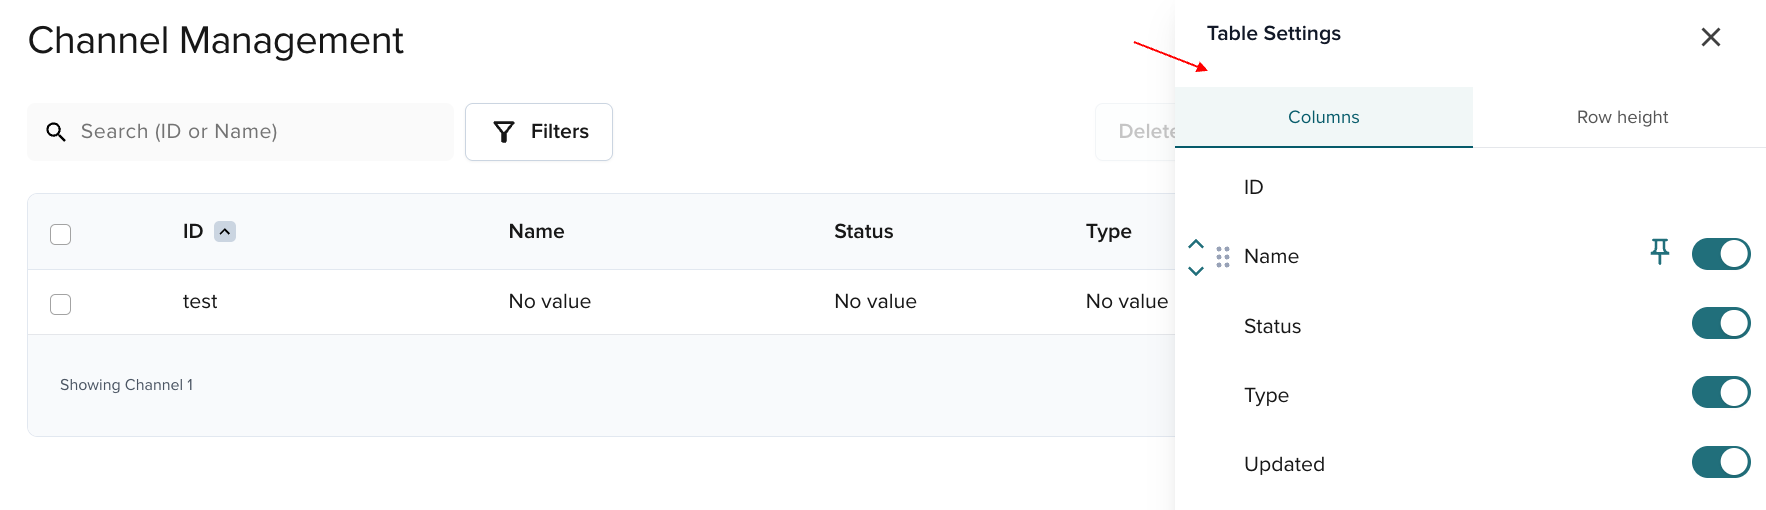
Task: Toggle off the Name column visibility
Action: (x=1720, y=254)
